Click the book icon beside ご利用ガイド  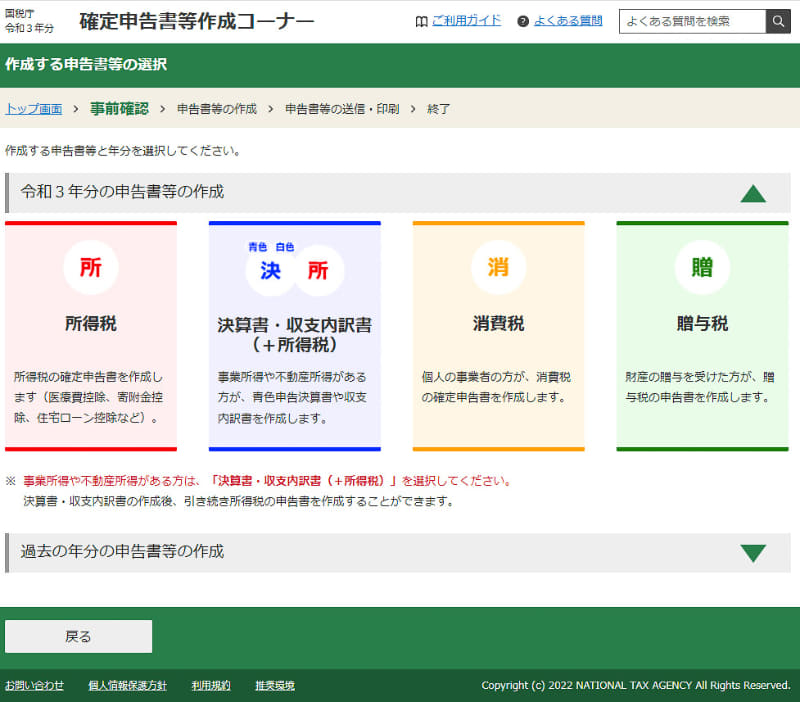tap(422, 20)
